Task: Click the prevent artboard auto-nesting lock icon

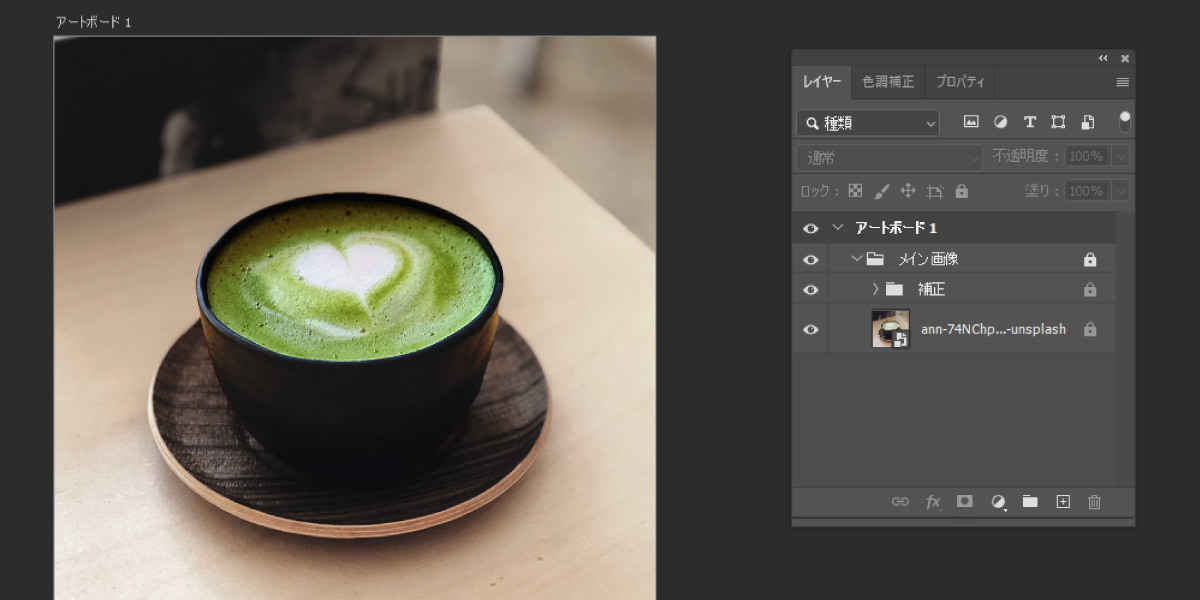Action: coord(935,191)
